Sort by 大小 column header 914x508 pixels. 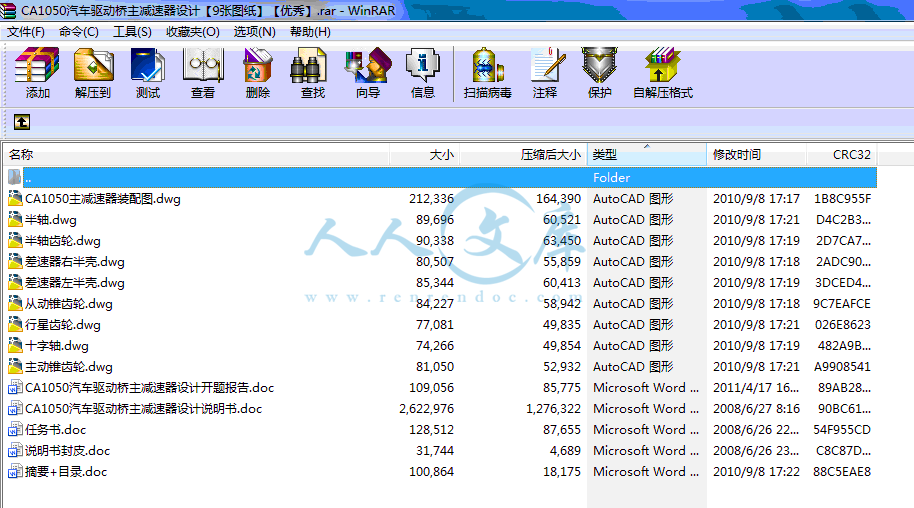coord(424,155)
